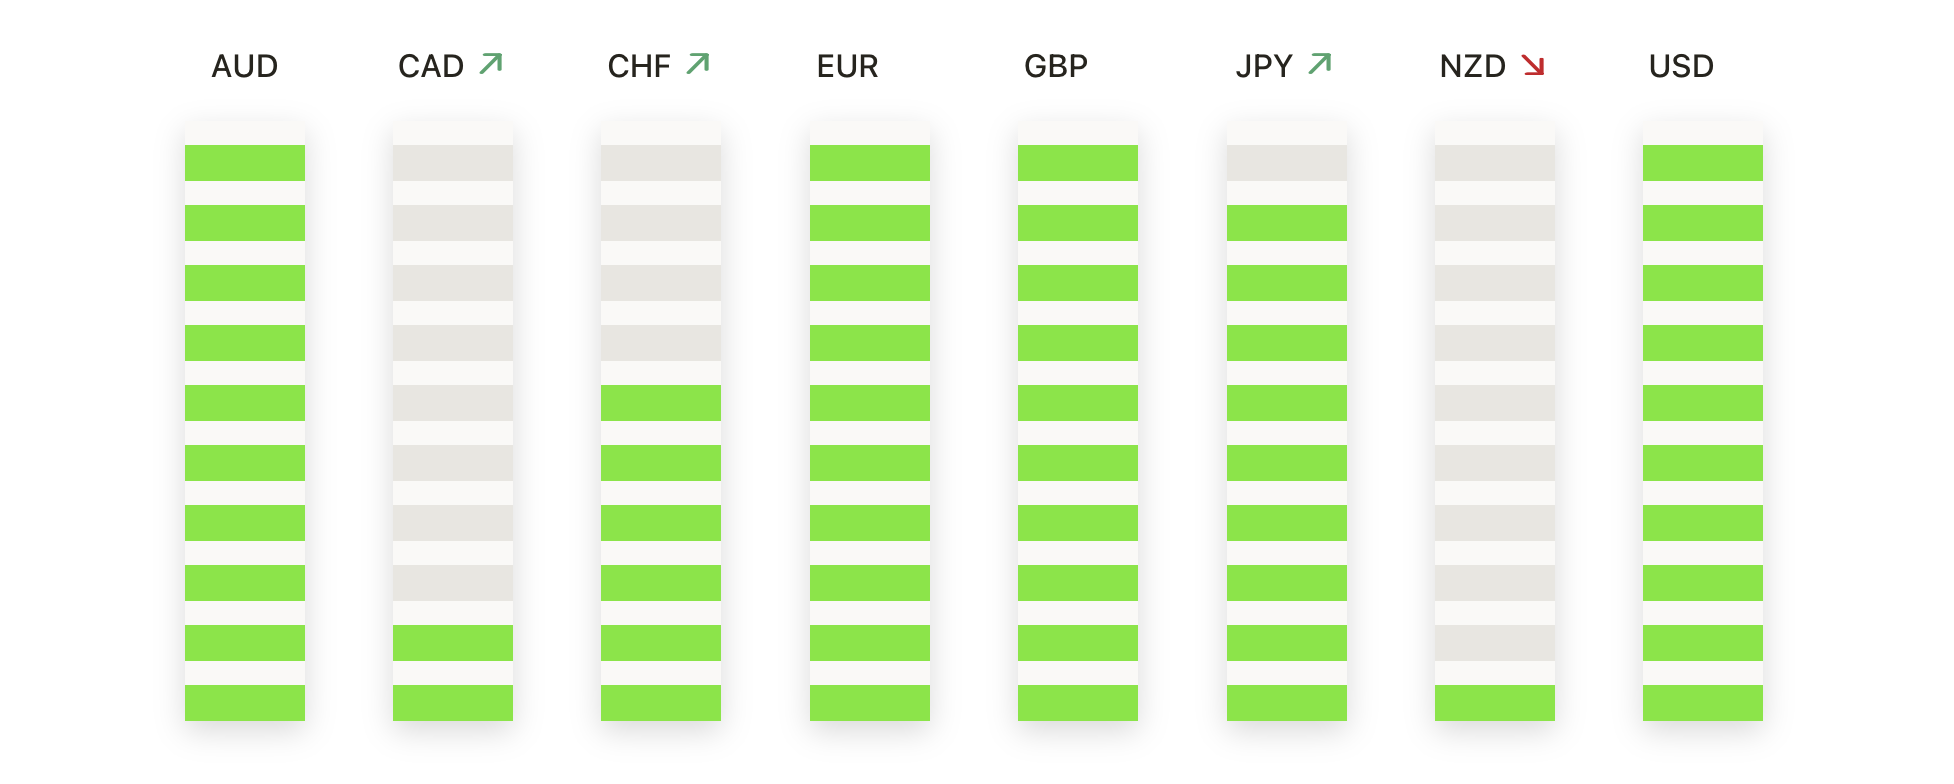Click the bottom green segment of CAD bar
The height and width of the screenshot is (784, 1954).
click(x=453, y=703)
